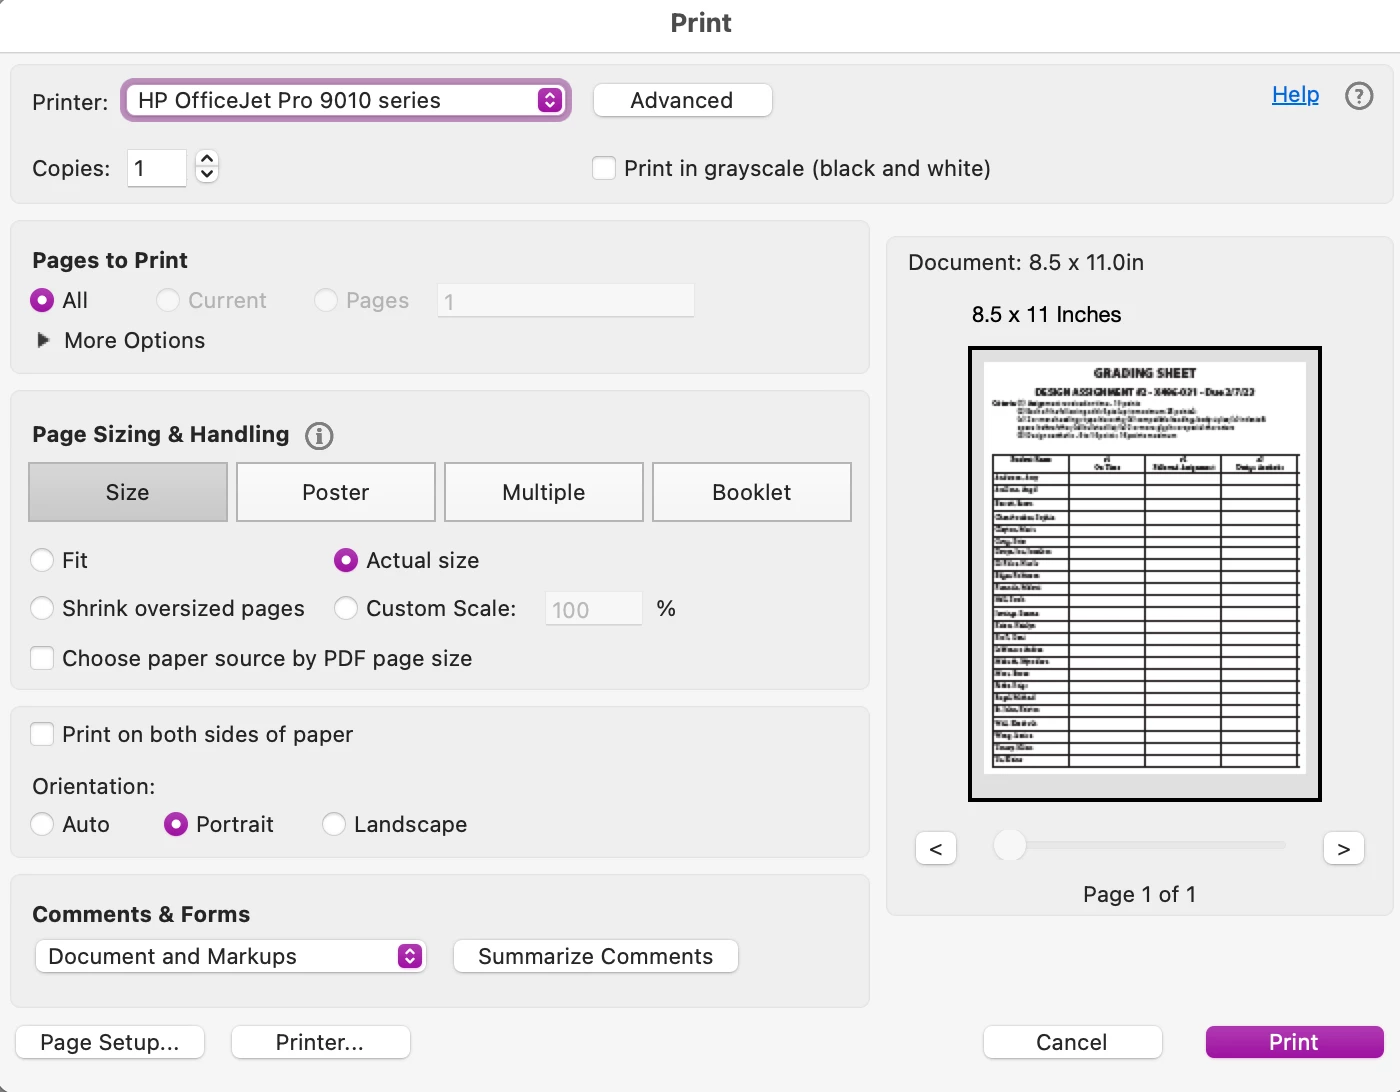Open the help question mark icon

[x=1359, y=96]
